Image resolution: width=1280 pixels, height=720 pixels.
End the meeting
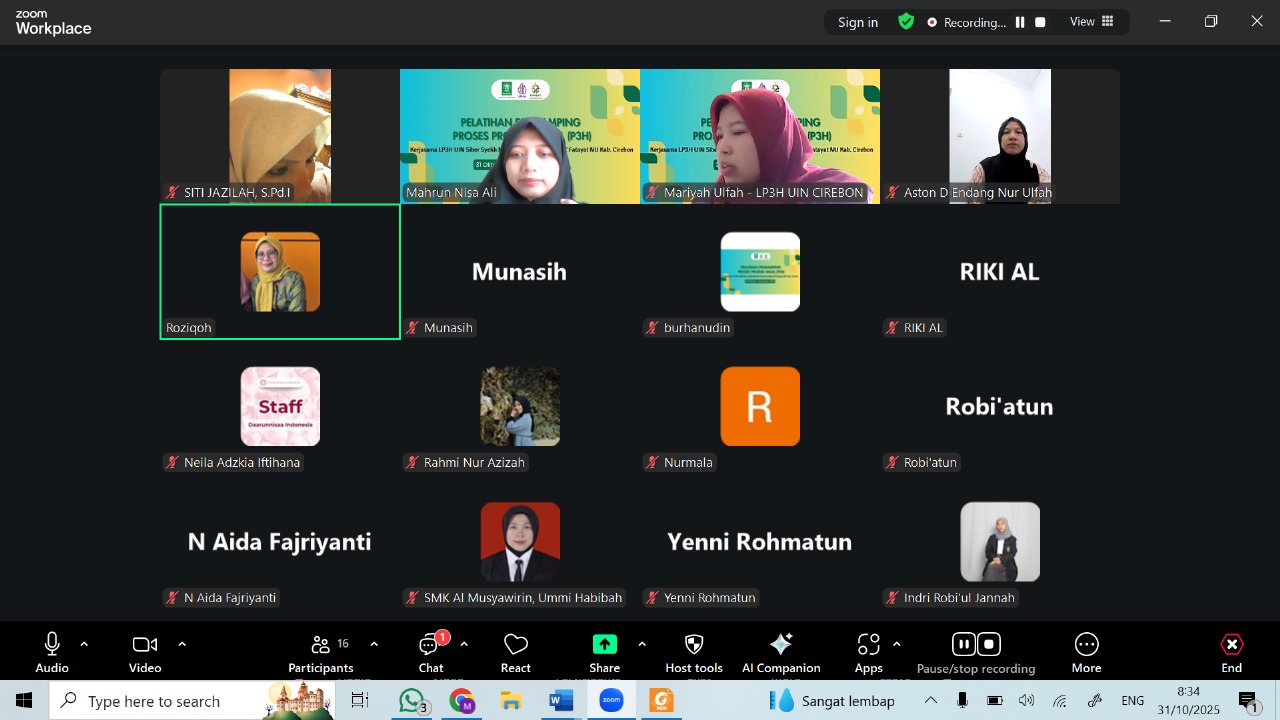click(1232, 645)
